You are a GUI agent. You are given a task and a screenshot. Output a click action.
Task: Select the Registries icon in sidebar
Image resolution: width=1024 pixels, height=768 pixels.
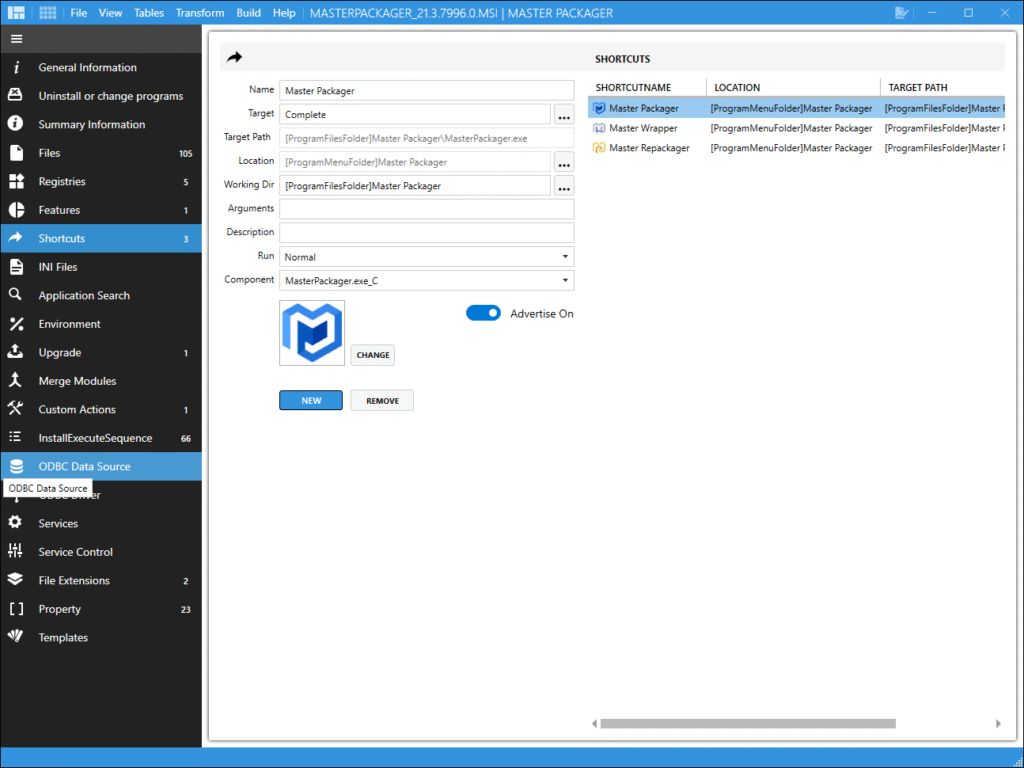click(x=16, y=182)
